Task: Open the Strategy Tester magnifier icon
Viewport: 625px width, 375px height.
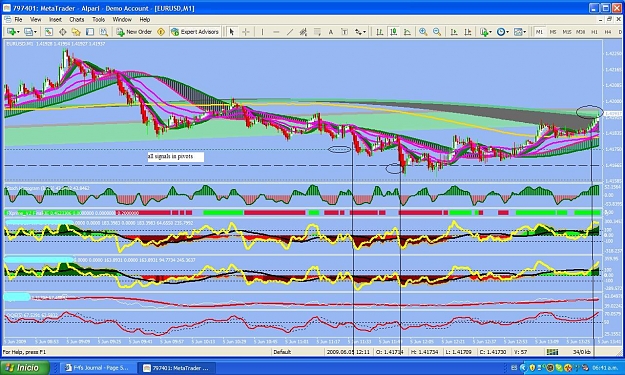Action: [104, 32]
